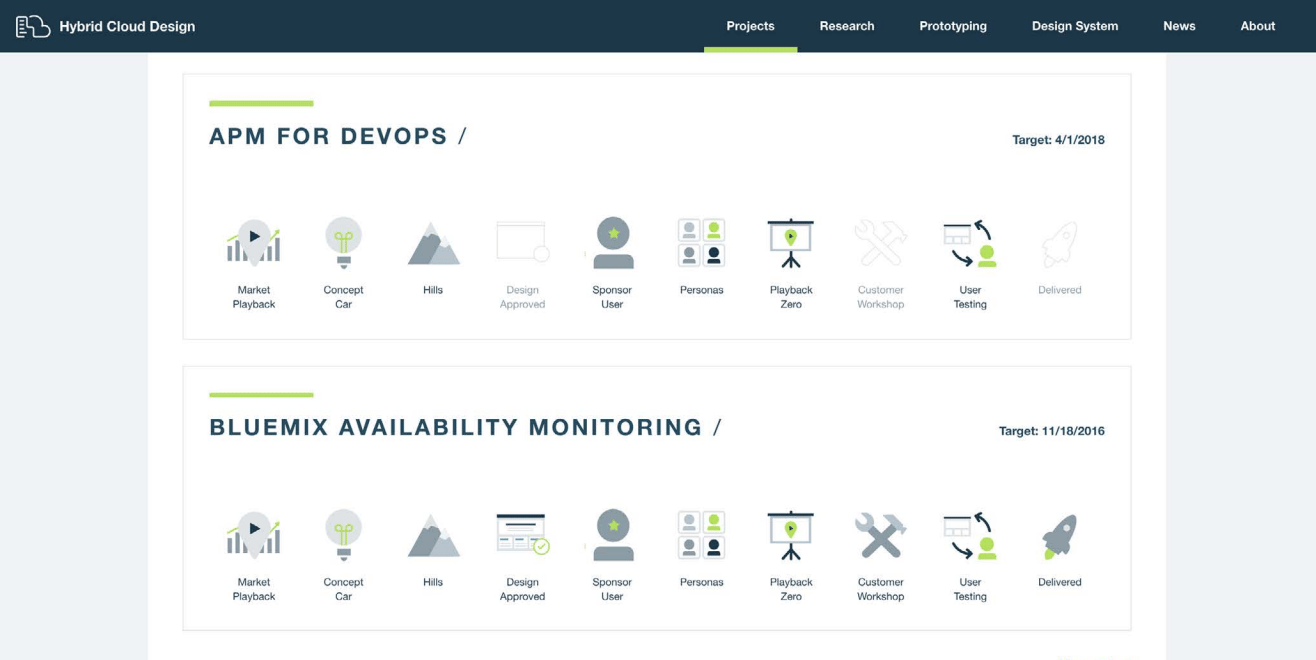Select the User Testing milestone icon
This screenshot has width=1316, height=660.
pyautogui.click(x=969, y=240)
